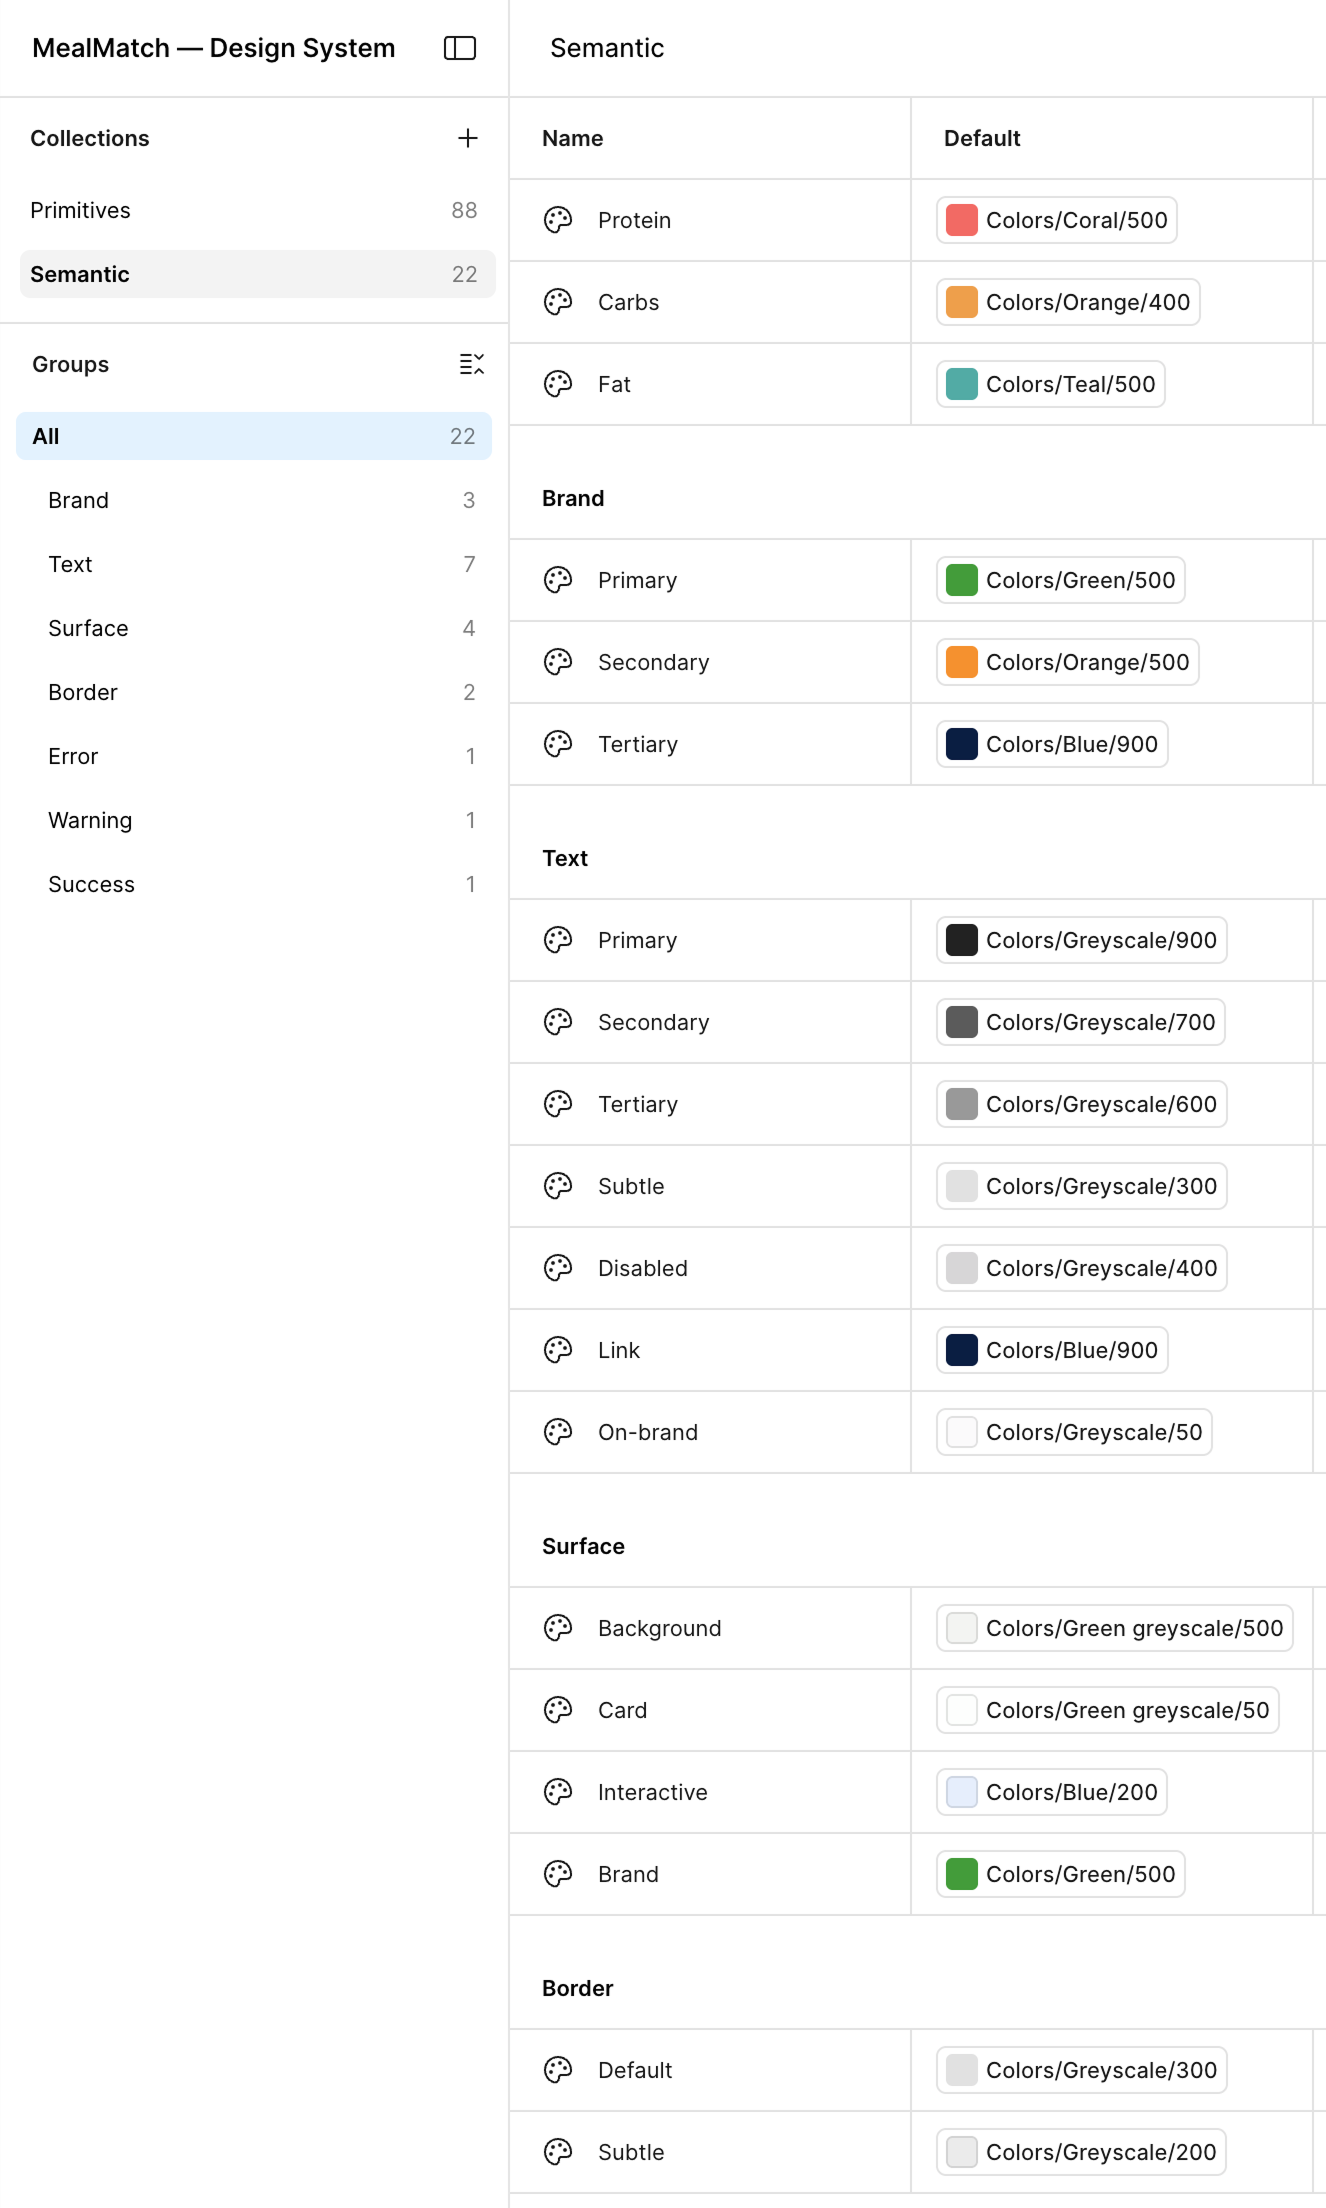Click the palette icon beside Carbs
Viewport: 1326px width, 2208px height.
click(558, 302)
